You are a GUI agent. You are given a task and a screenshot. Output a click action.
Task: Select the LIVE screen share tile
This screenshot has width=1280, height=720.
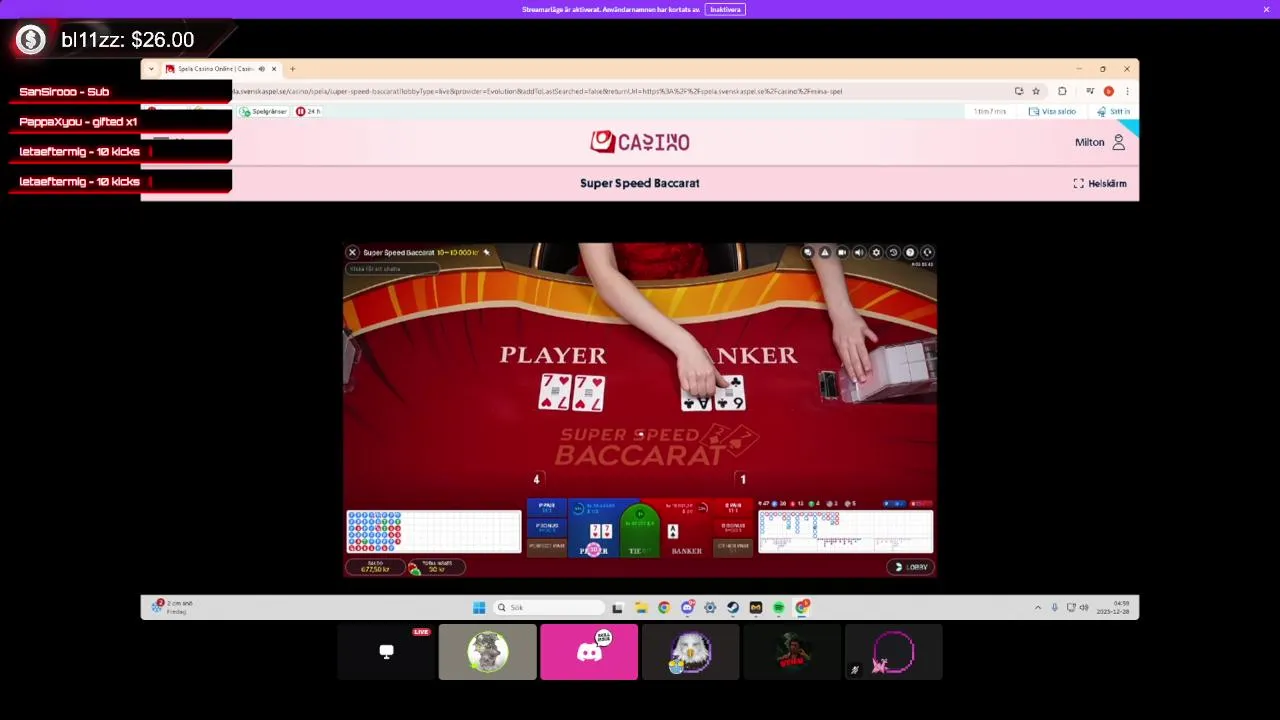(x=386, y=652)
